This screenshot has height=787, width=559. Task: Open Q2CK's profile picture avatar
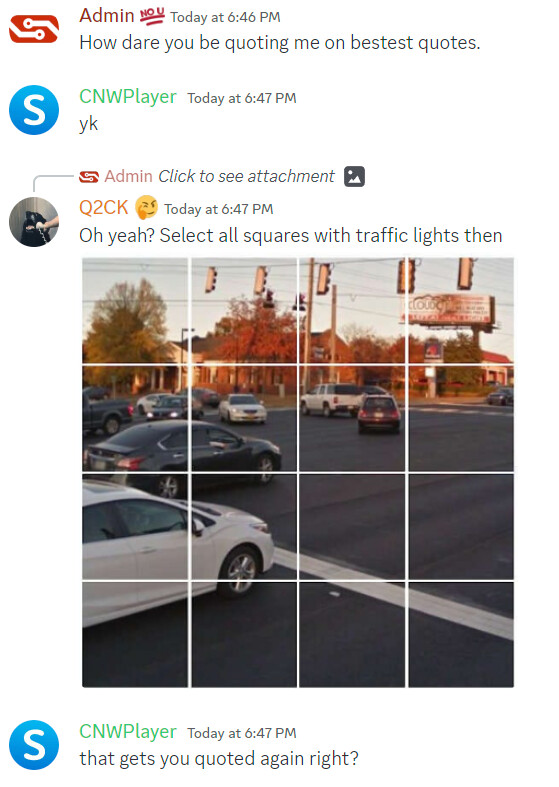point(34,222)
